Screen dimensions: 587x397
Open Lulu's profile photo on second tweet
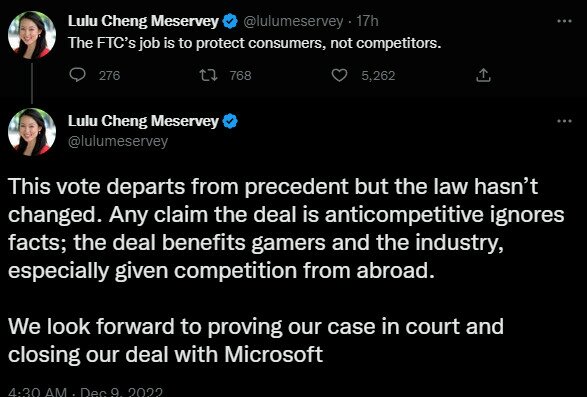[x=32, y=132]
